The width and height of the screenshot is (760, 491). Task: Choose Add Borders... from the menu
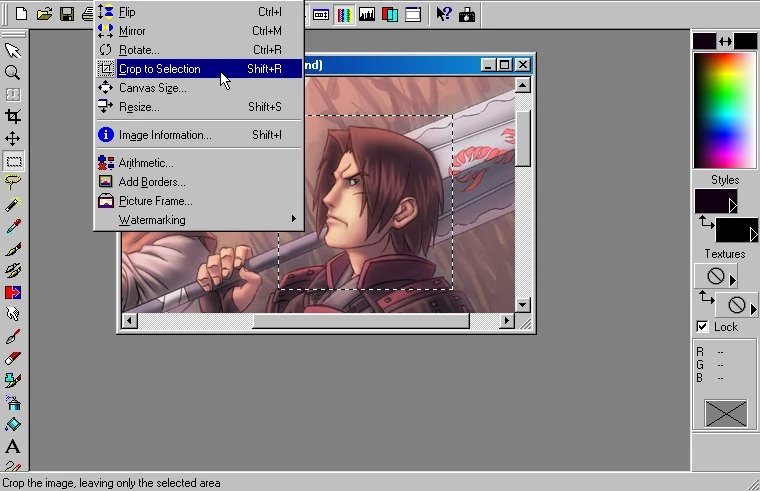click(x=199, y=182)
